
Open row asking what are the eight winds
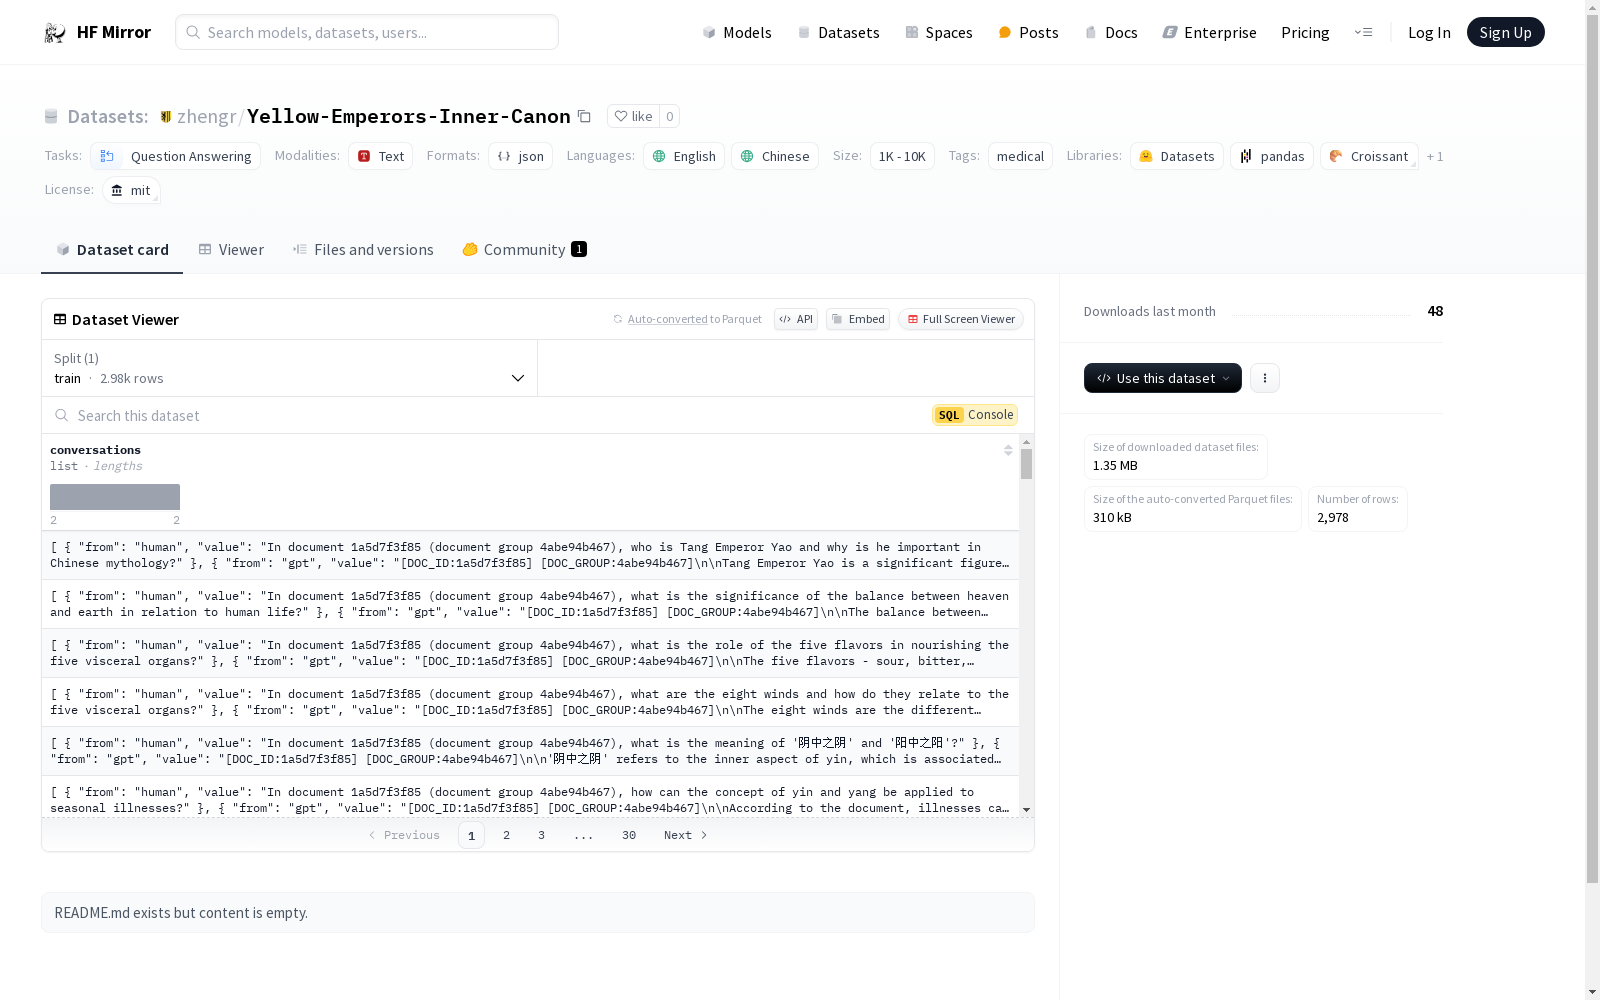click(x=530, y=702)
